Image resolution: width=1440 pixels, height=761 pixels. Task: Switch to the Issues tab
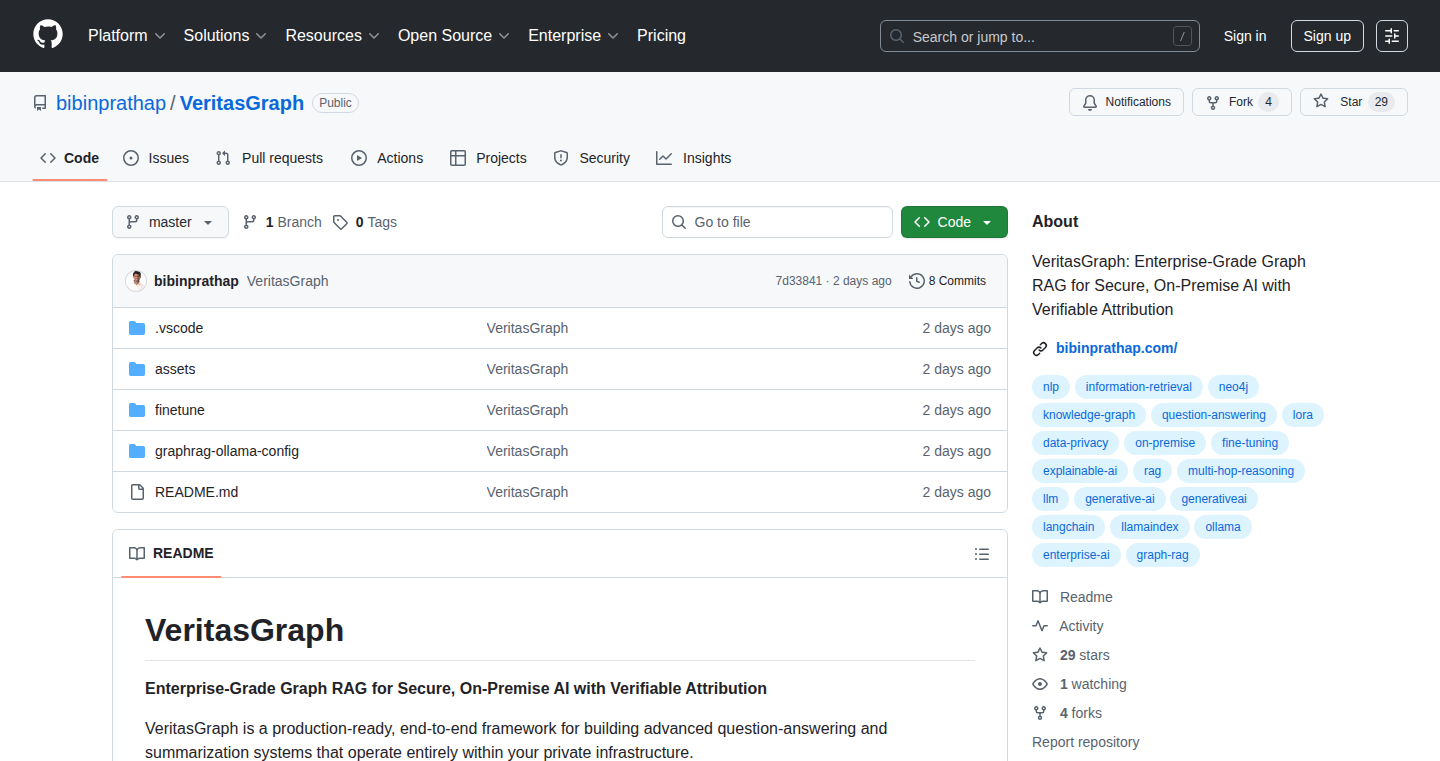156,158
